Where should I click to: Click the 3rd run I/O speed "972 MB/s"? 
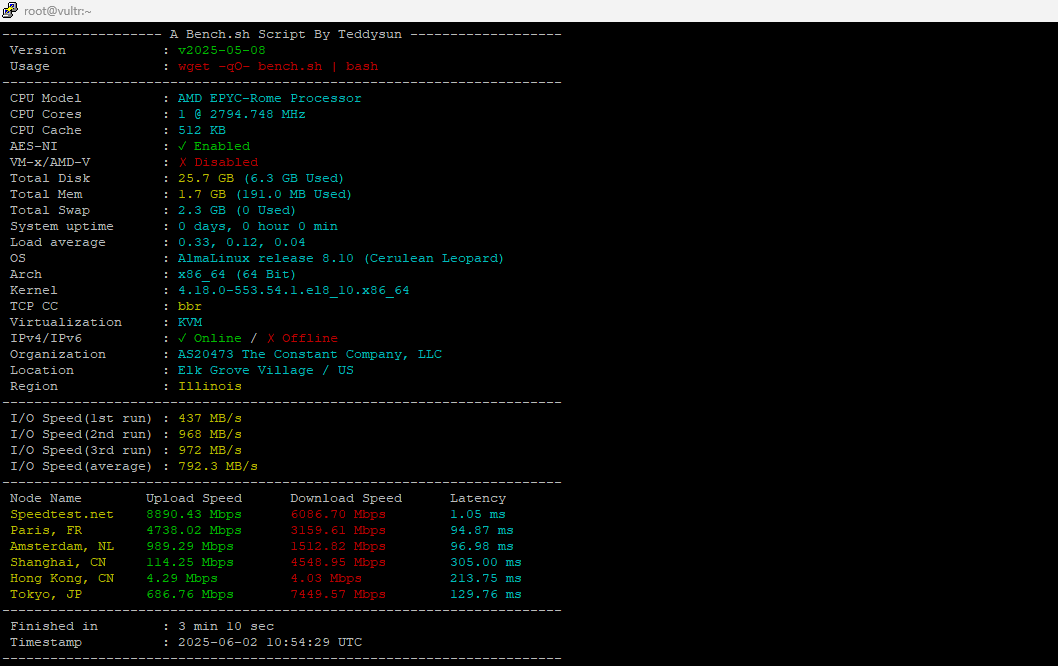pos(210,451)
